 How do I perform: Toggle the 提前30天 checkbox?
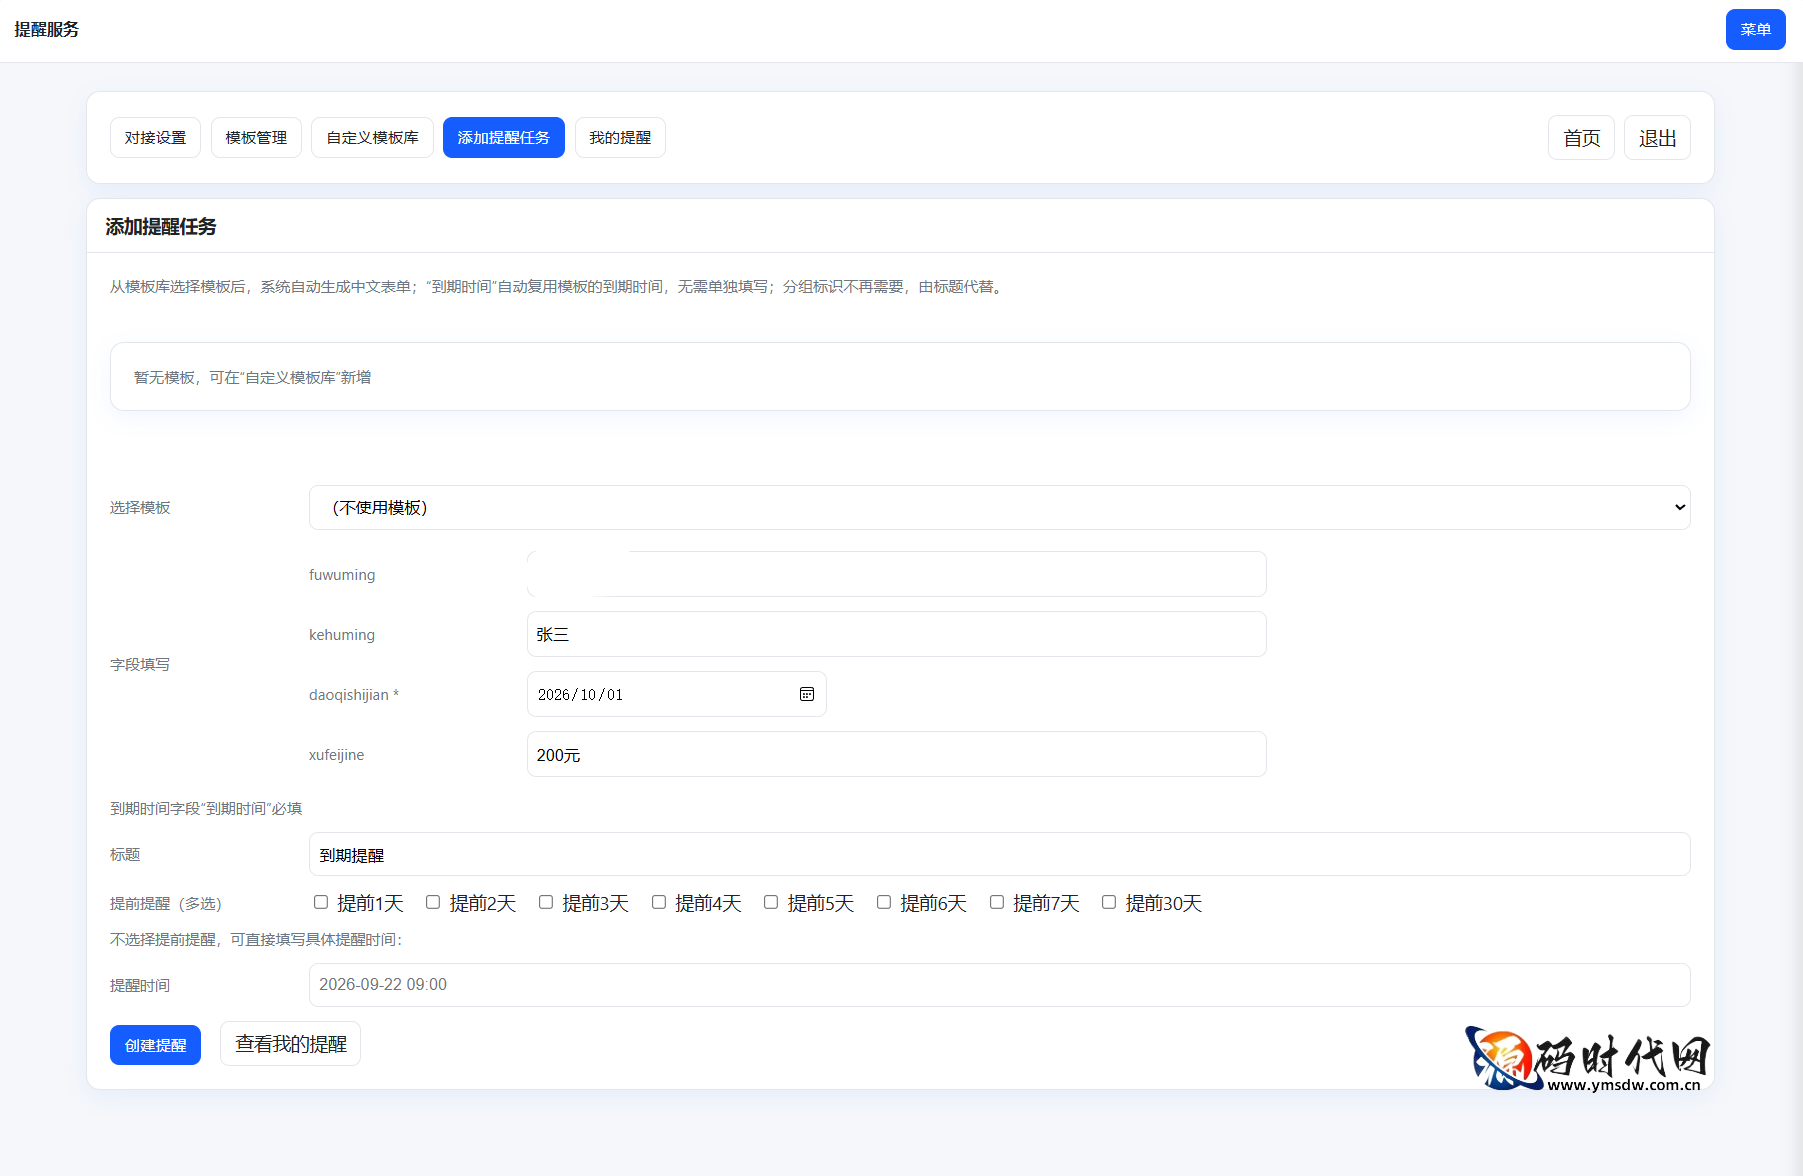coord(1109,902)
